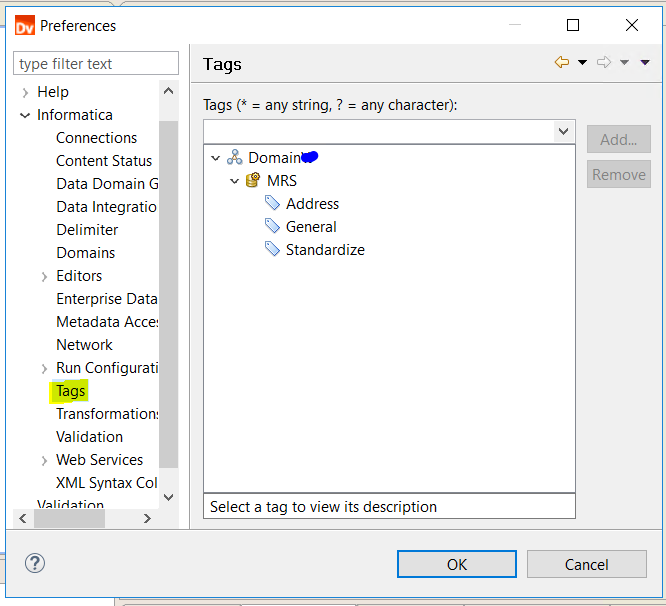Viewport: 666px width, 606px height.
Task: Select the Network preference page
Action: click(x=85, y=344)
